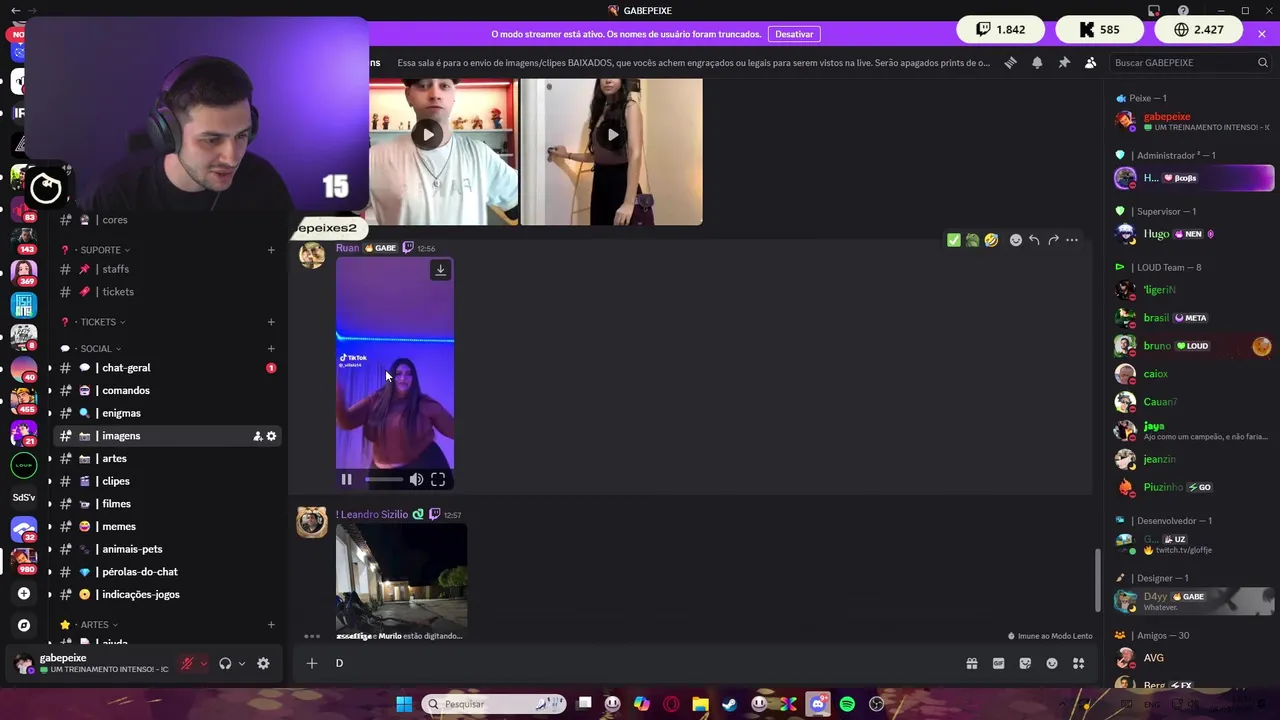Add a server with plus icon
The width and height of the screenshot is (1280, 720).
tap(24, 594)
